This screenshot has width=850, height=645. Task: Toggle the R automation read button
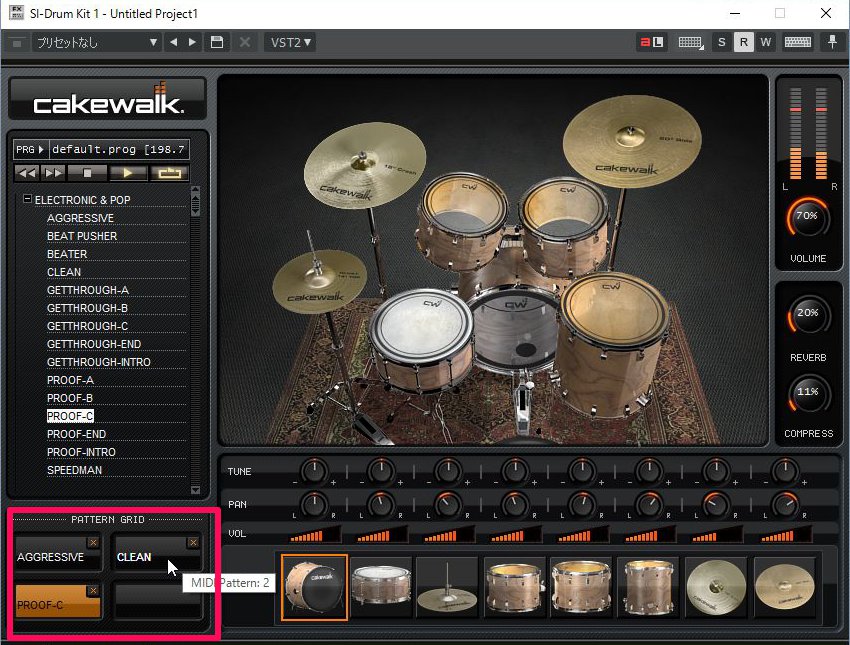(744, 42)
